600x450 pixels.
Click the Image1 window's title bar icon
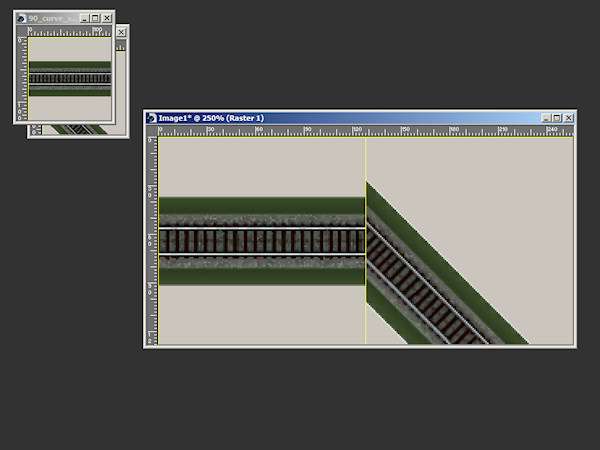(x=153, y=117)
